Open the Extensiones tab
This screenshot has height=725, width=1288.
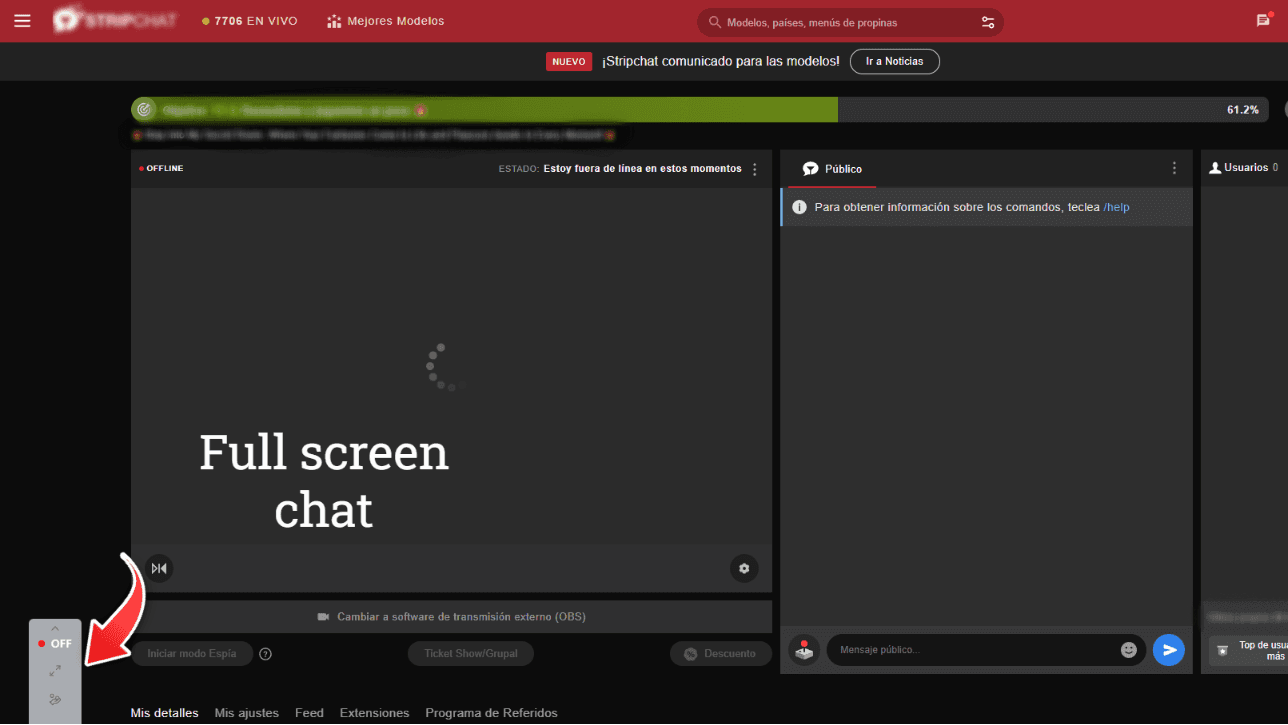[x=374, y=713]
